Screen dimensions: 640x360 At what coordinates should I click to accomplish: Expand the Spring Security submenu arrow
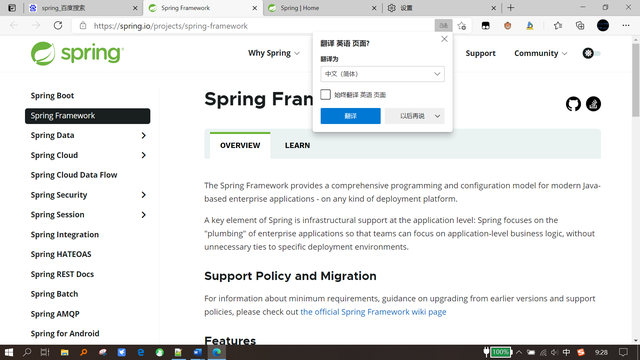[144, 195]
